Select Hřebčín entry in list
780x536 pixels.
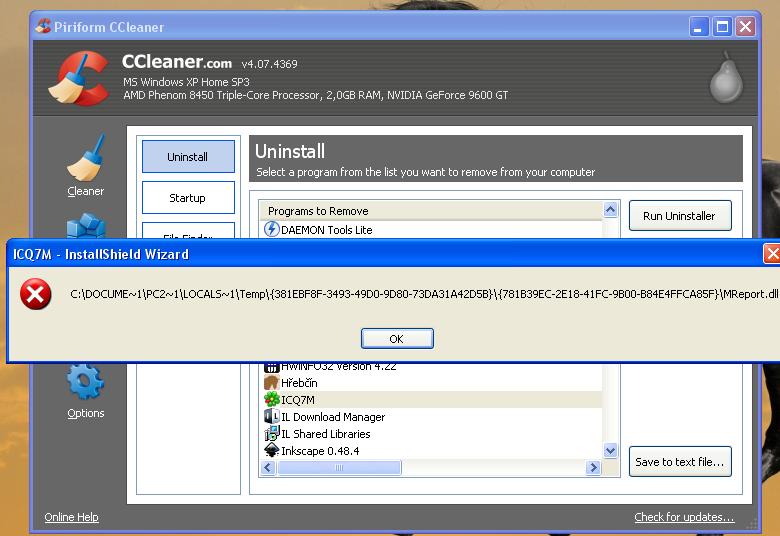coord(430,382)
